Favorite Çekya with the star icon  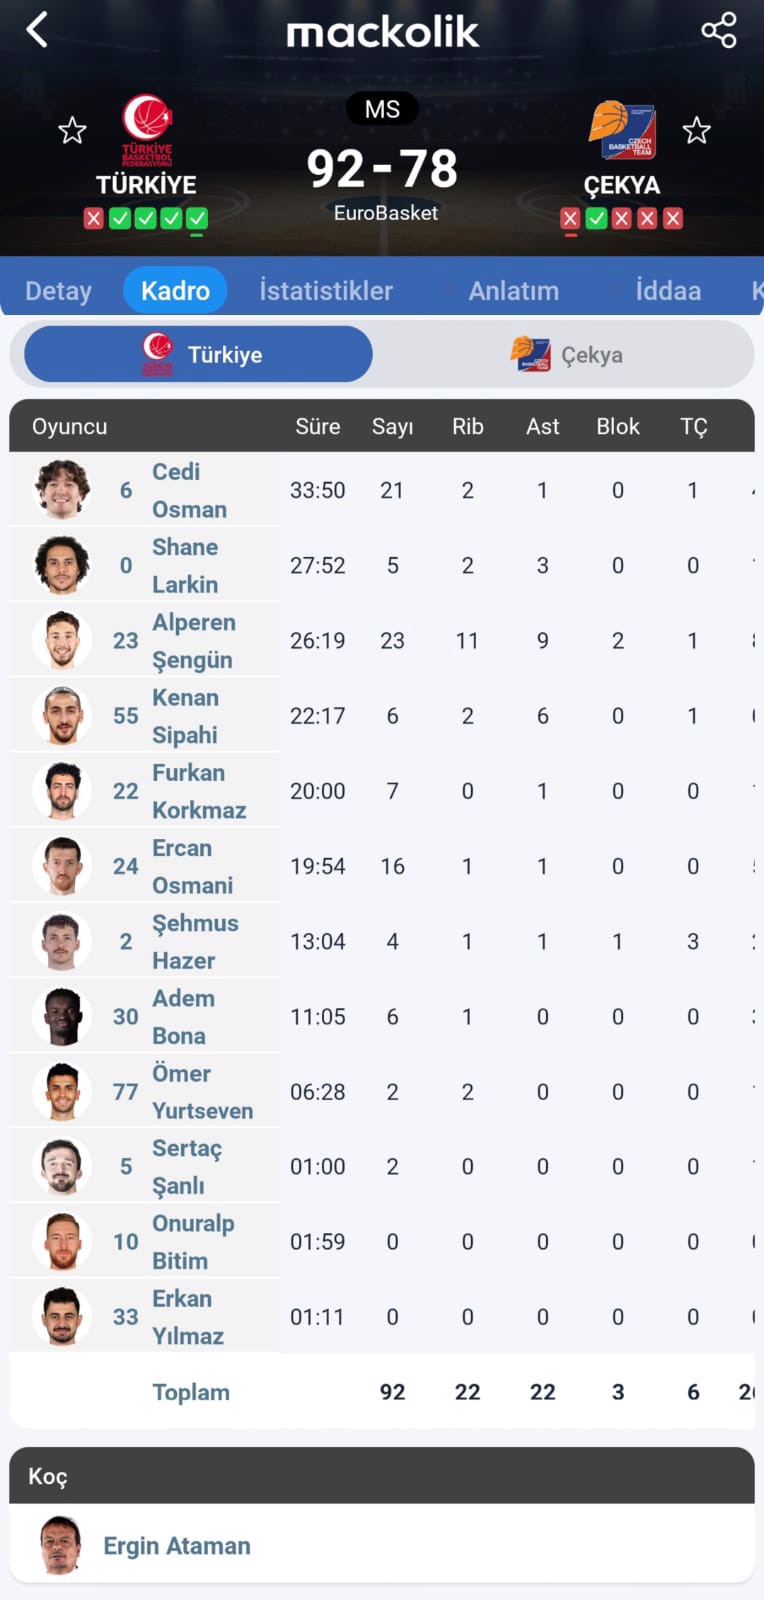pyautogui.click(x=696, y=130)
